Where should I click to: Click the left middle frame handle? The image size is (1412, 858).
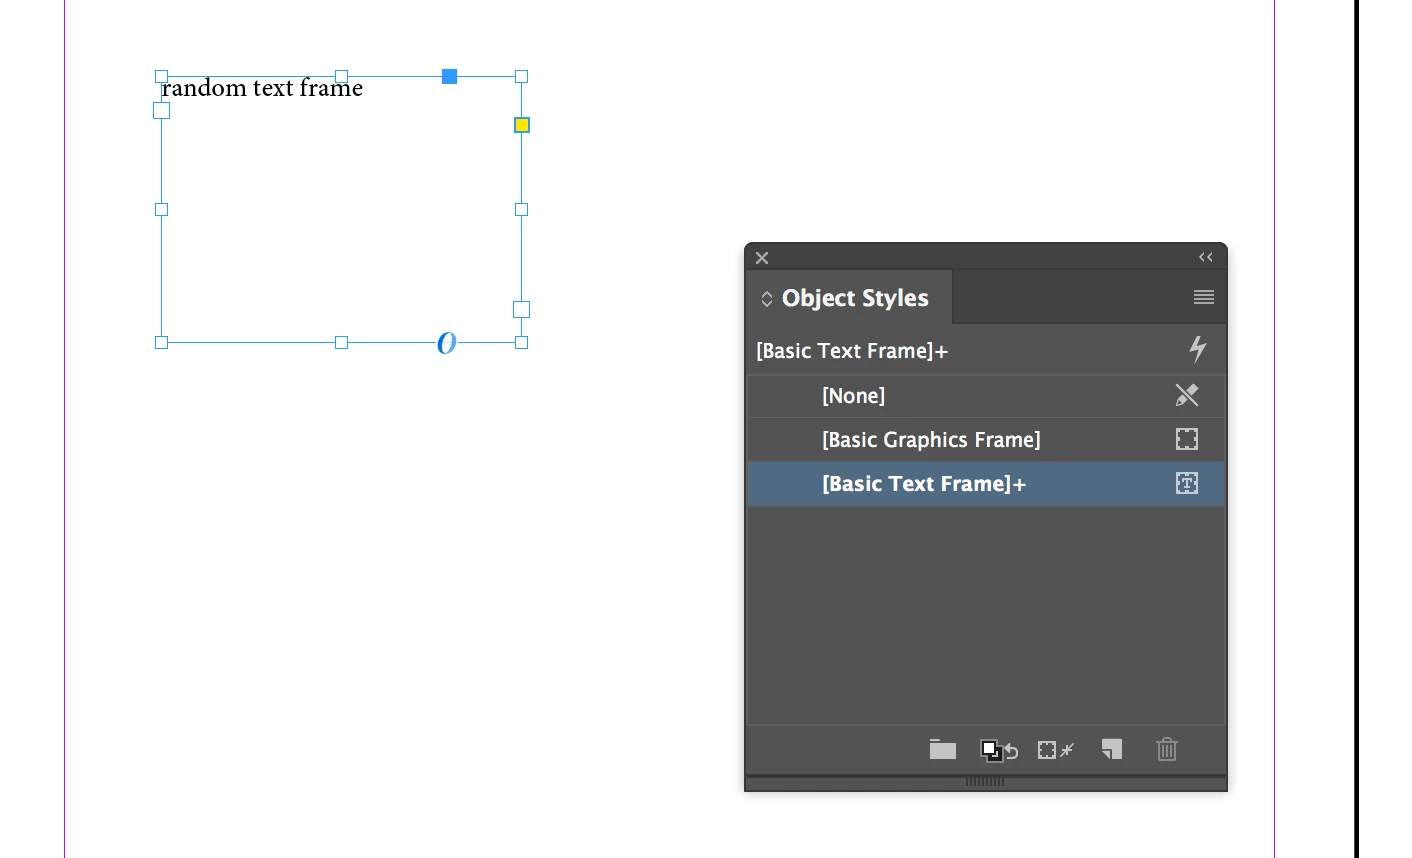[161, 209]
